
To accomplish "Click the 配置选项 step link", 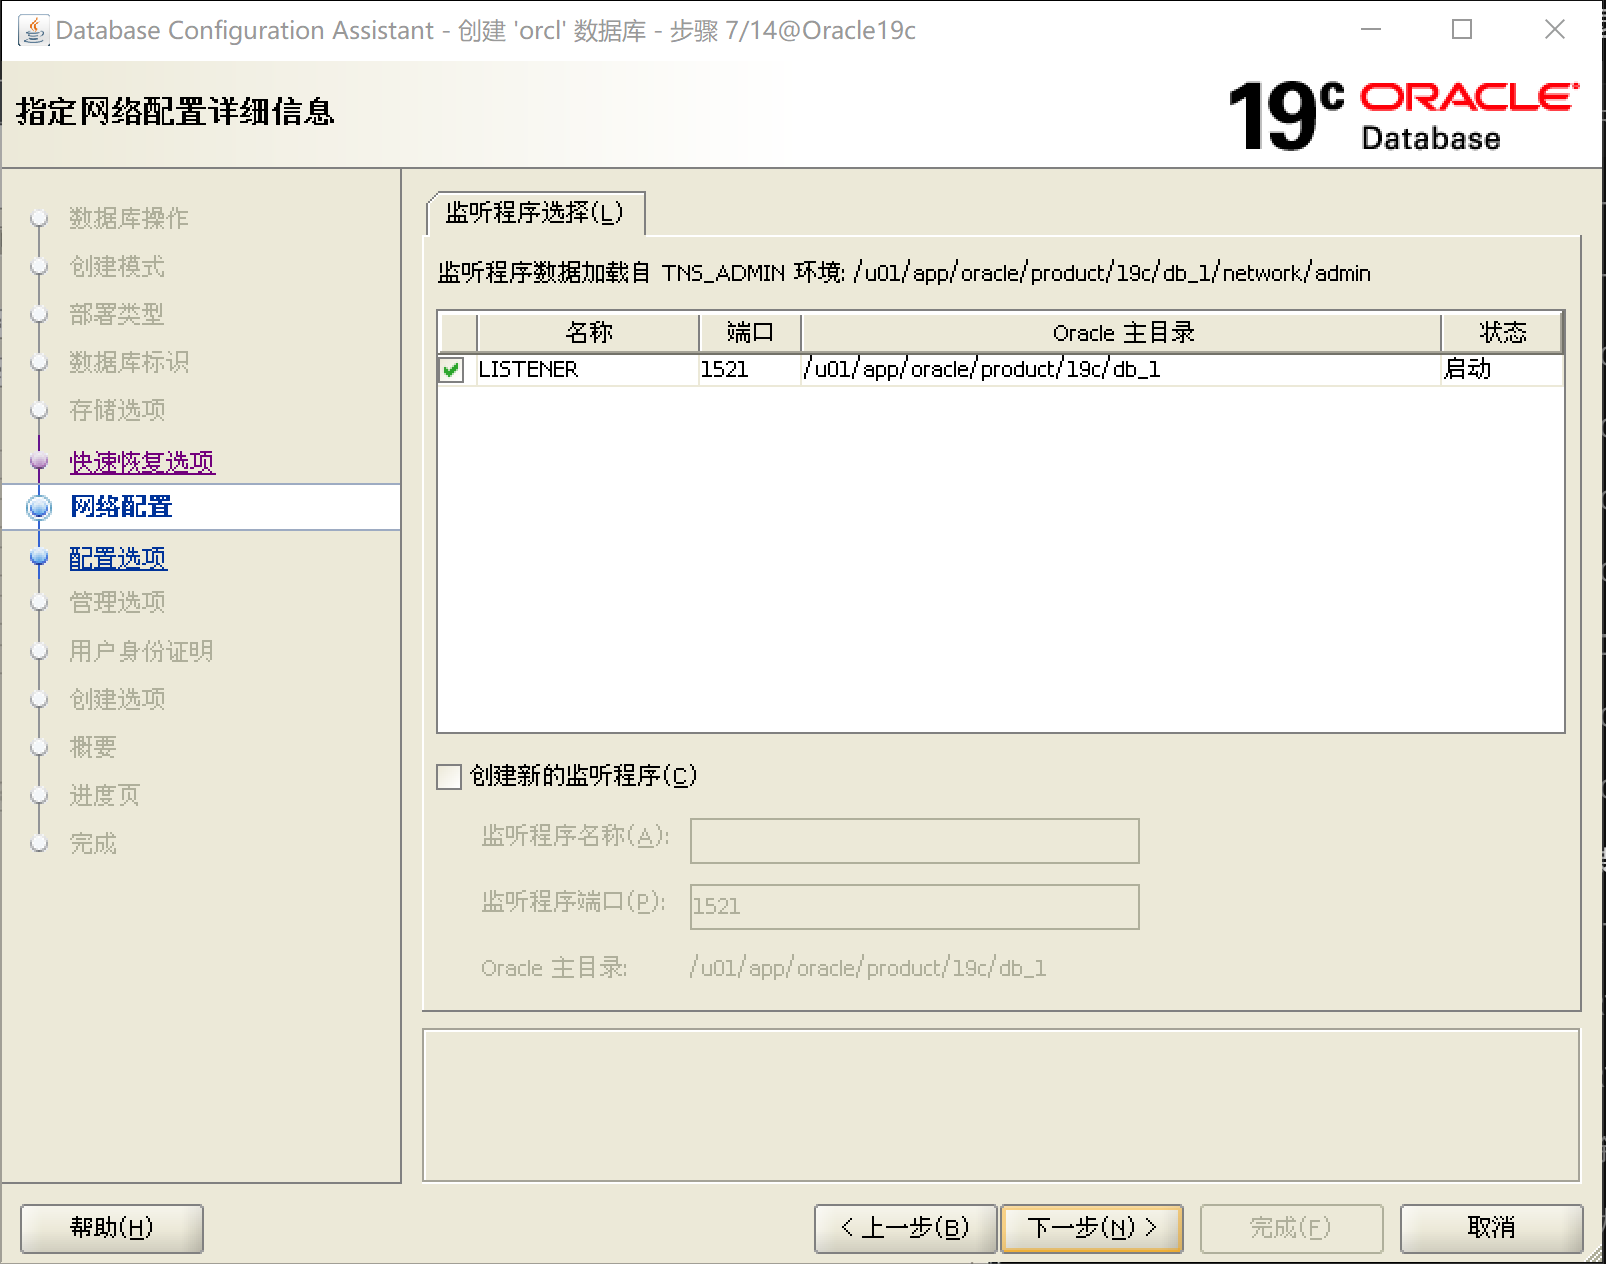I will click(118, 558).
